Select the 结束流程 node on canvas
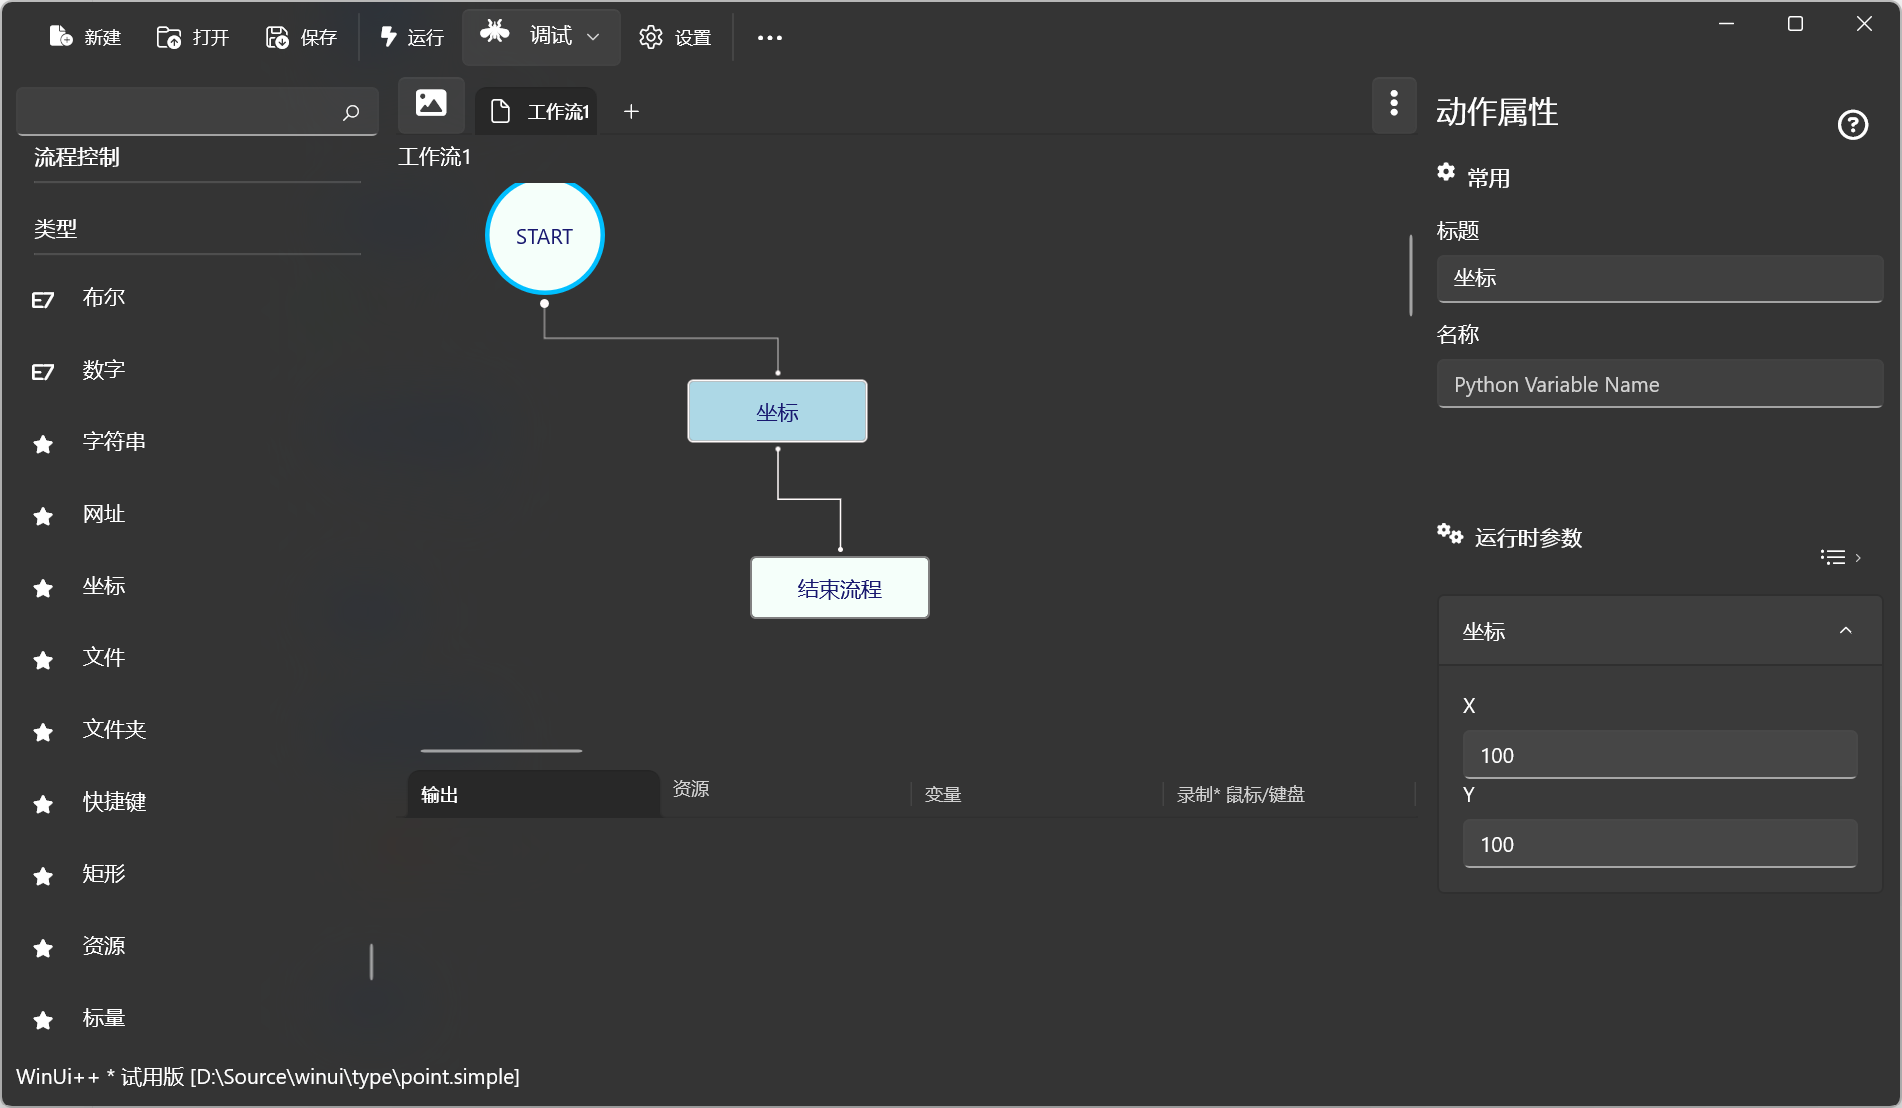The image size is (1902, 1108). (x=839, y=588)
